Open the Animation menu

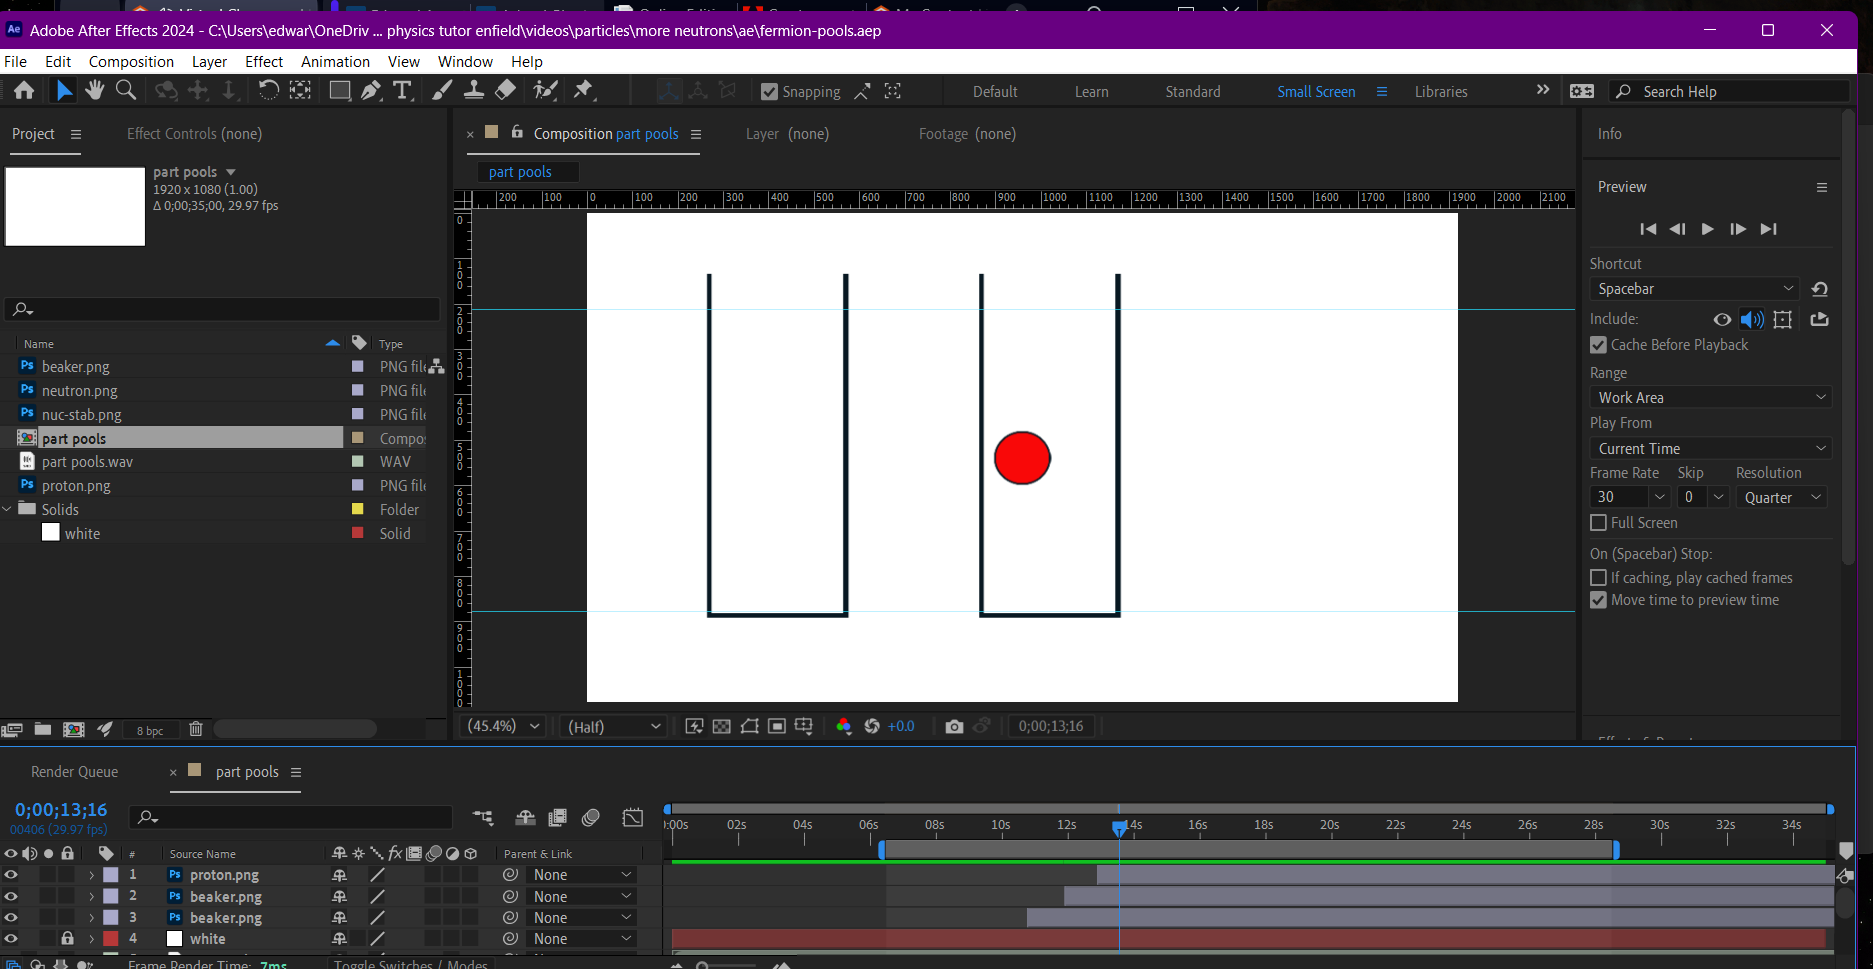click(x=335, y=62)
